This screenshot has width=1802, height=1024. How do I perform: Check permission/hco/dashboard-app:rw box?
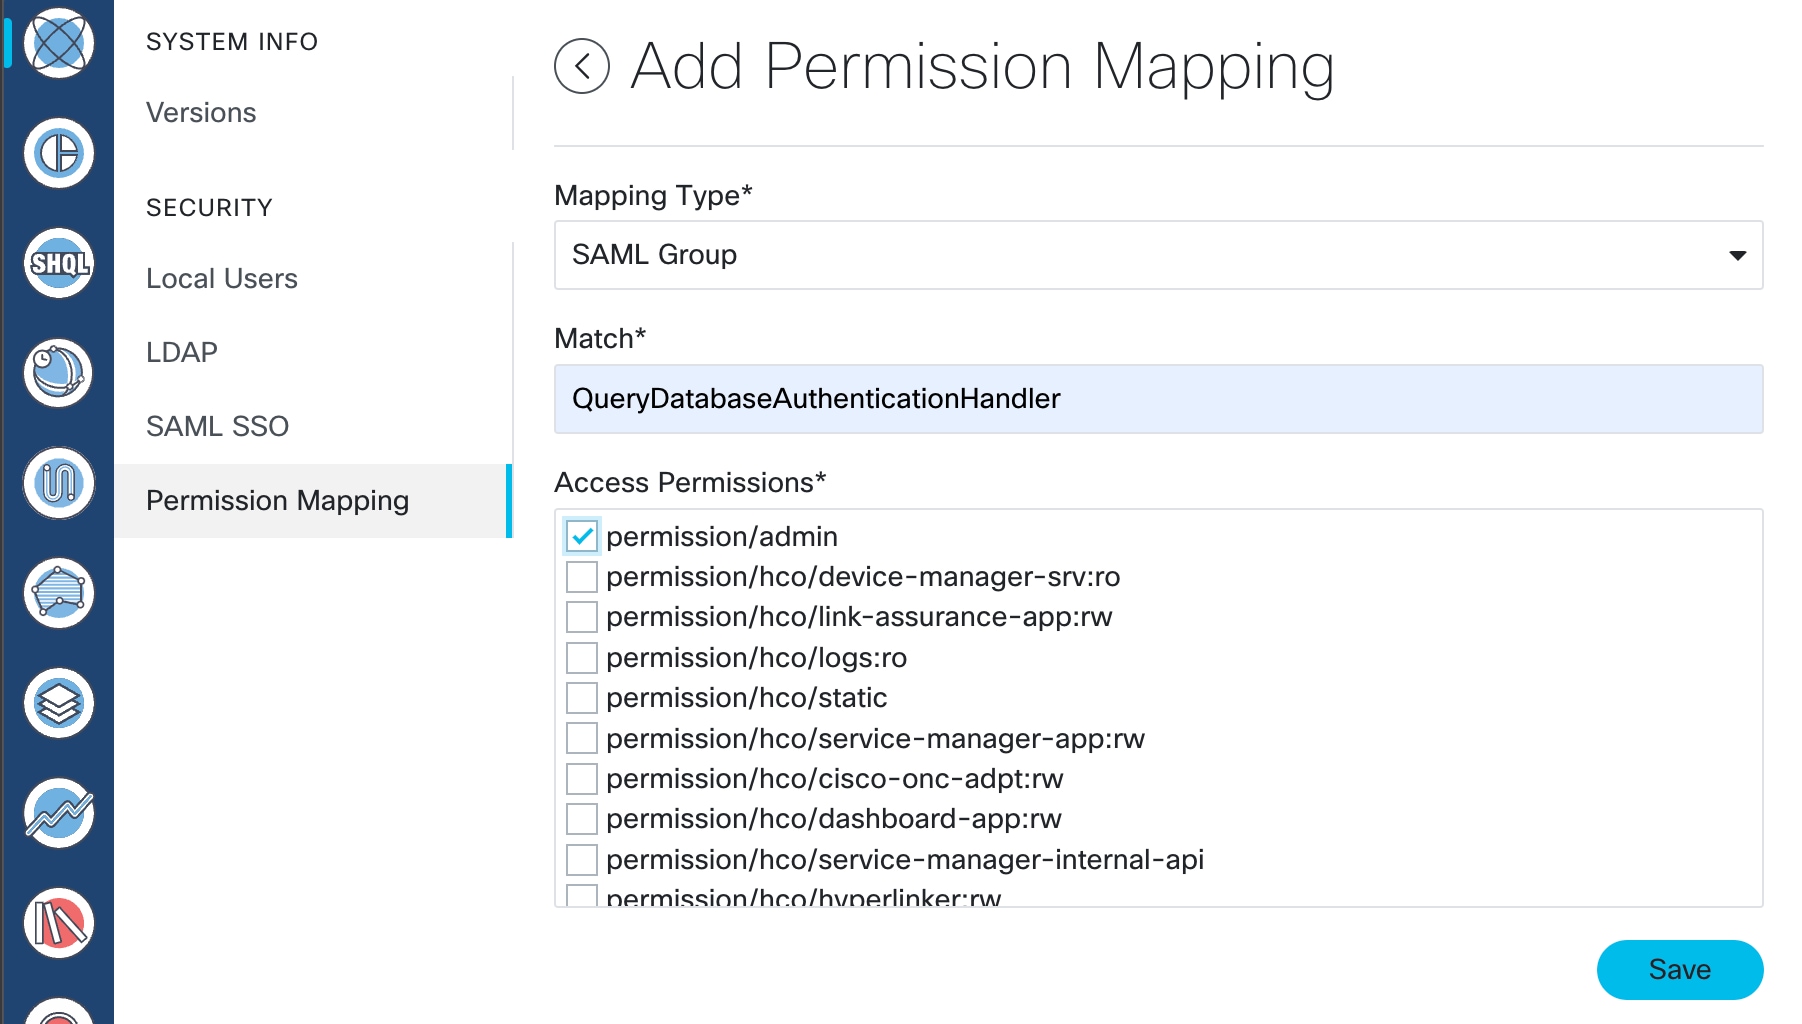pyautogui.click(x=582, y=819)
